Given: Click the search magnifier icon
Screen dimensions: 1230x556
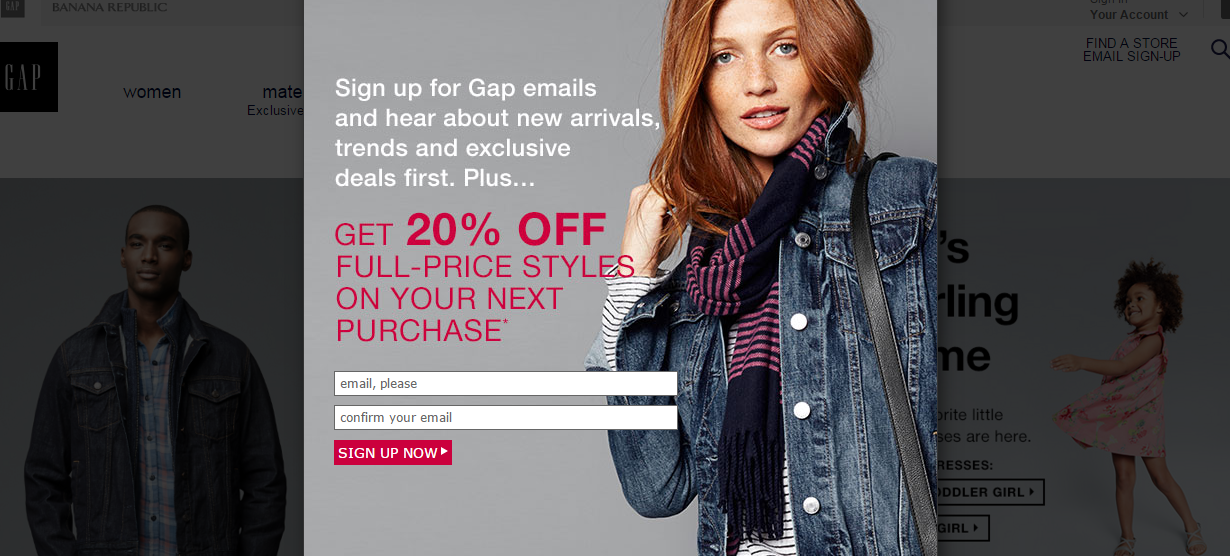Looking at the screenshot, I should click(1219, 49).
